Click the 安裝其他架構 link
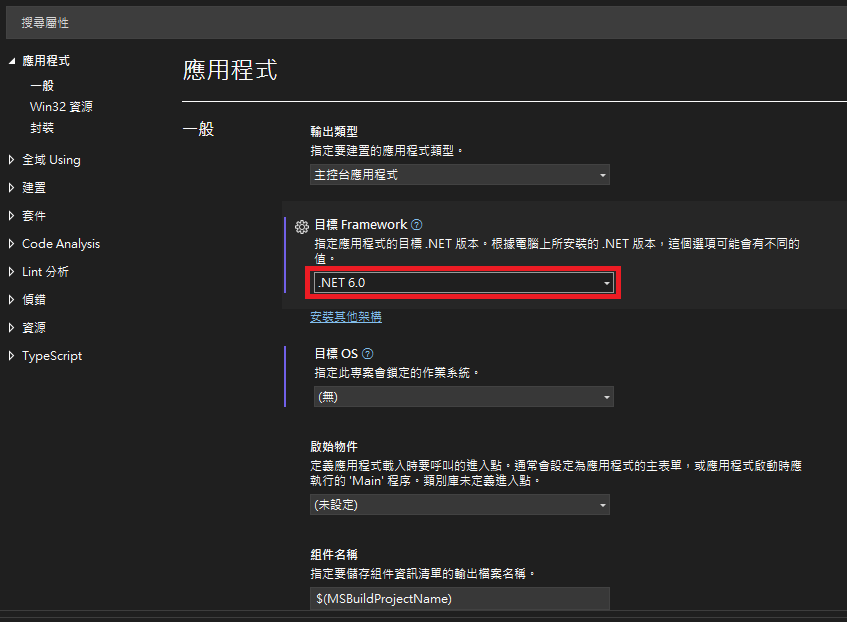The height and width of the screenshot is (622, 847). (345, 317)
